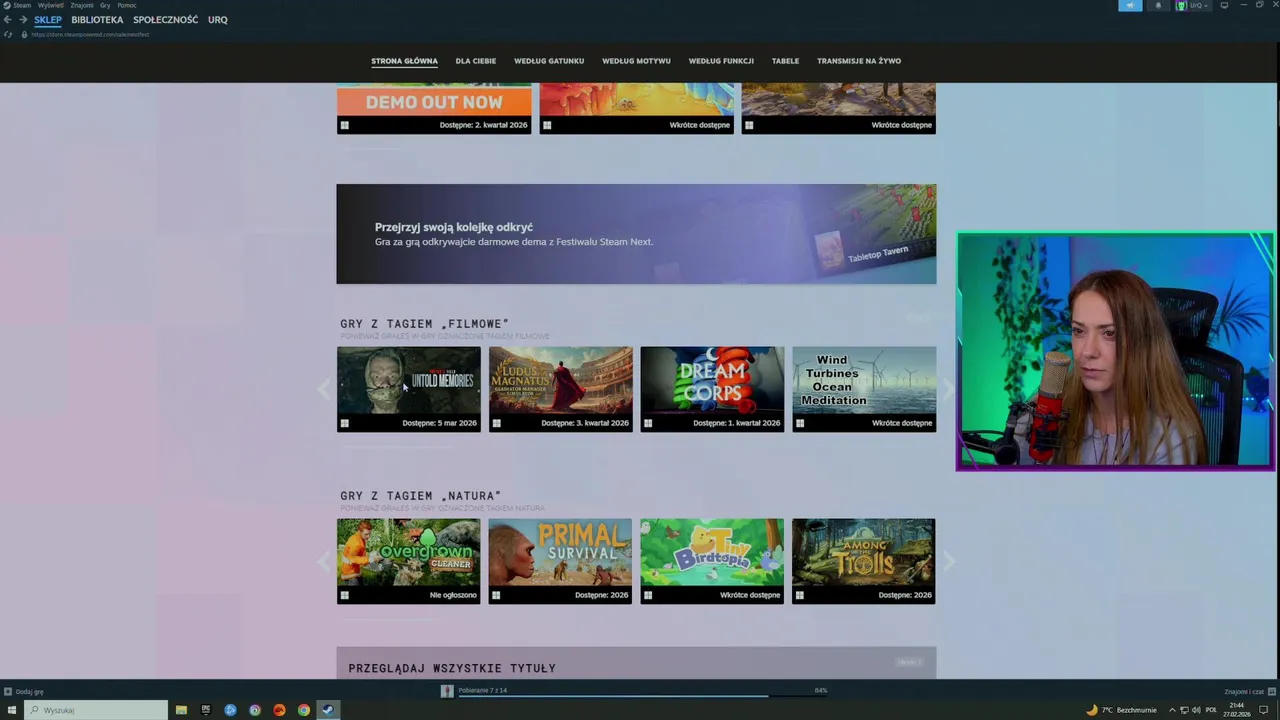Open the Untold Memories game thumbnail

(409, 381)
